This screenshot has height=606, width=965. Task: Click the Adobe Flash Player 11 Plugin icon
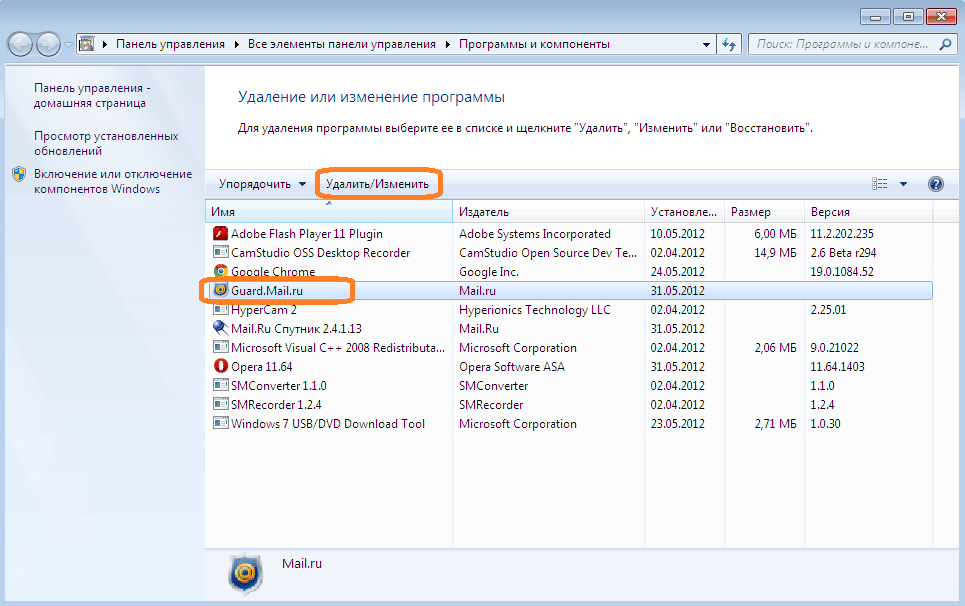coord(221,234)
